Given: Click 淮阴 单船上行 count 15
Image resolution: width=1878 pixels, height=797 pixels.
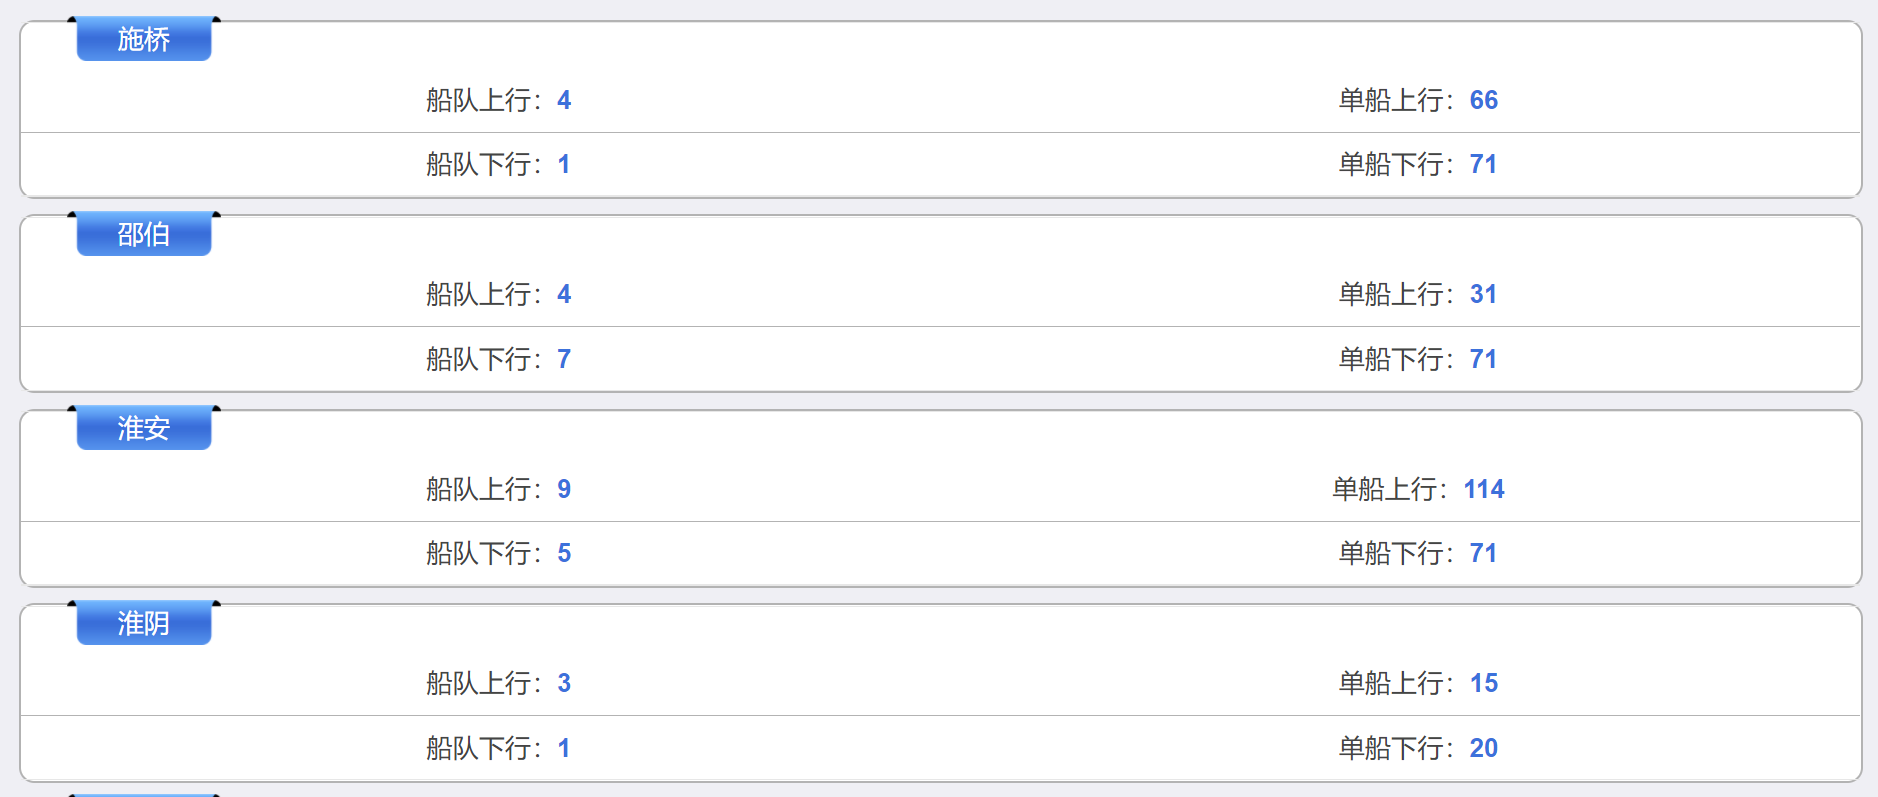Looking at the screenshot, I should pyautogui.click(x=1484, y=683).
